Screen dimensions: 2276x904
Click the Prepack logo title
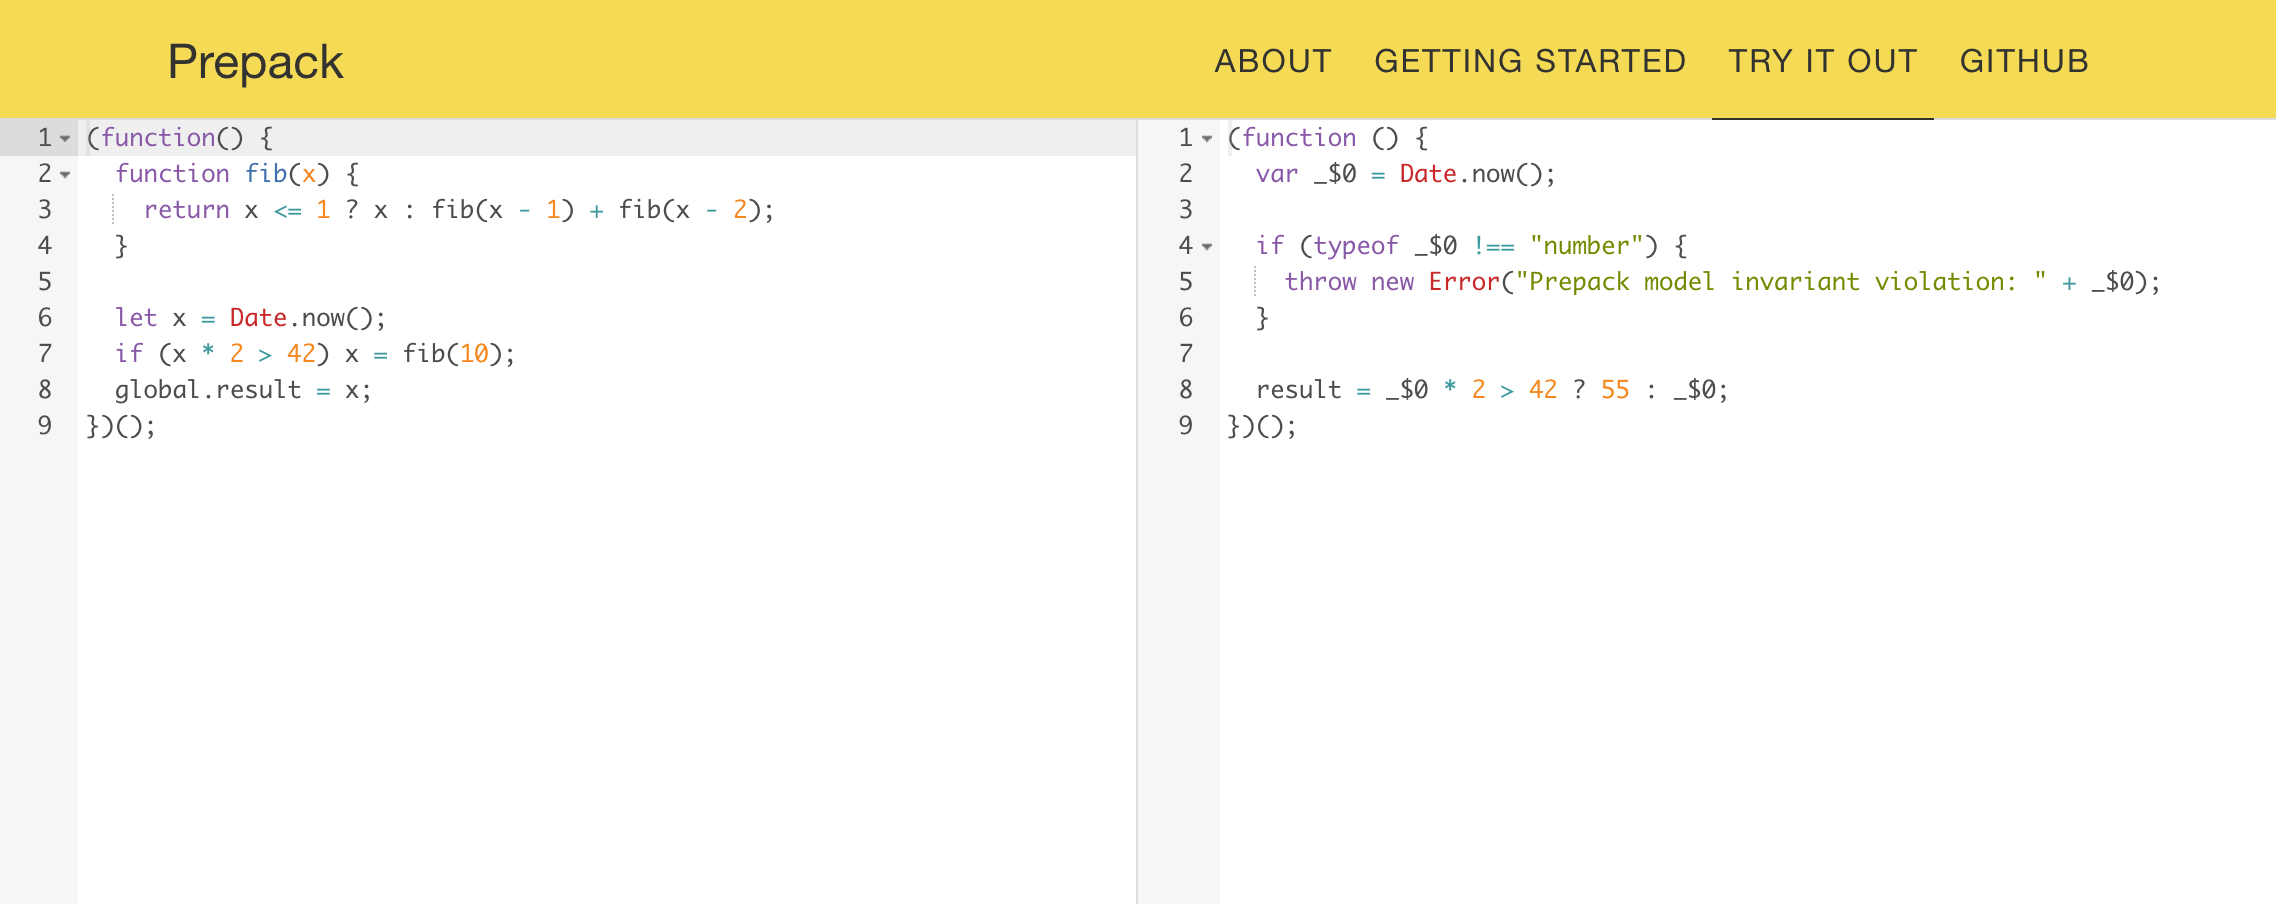[x=255, y=62]
